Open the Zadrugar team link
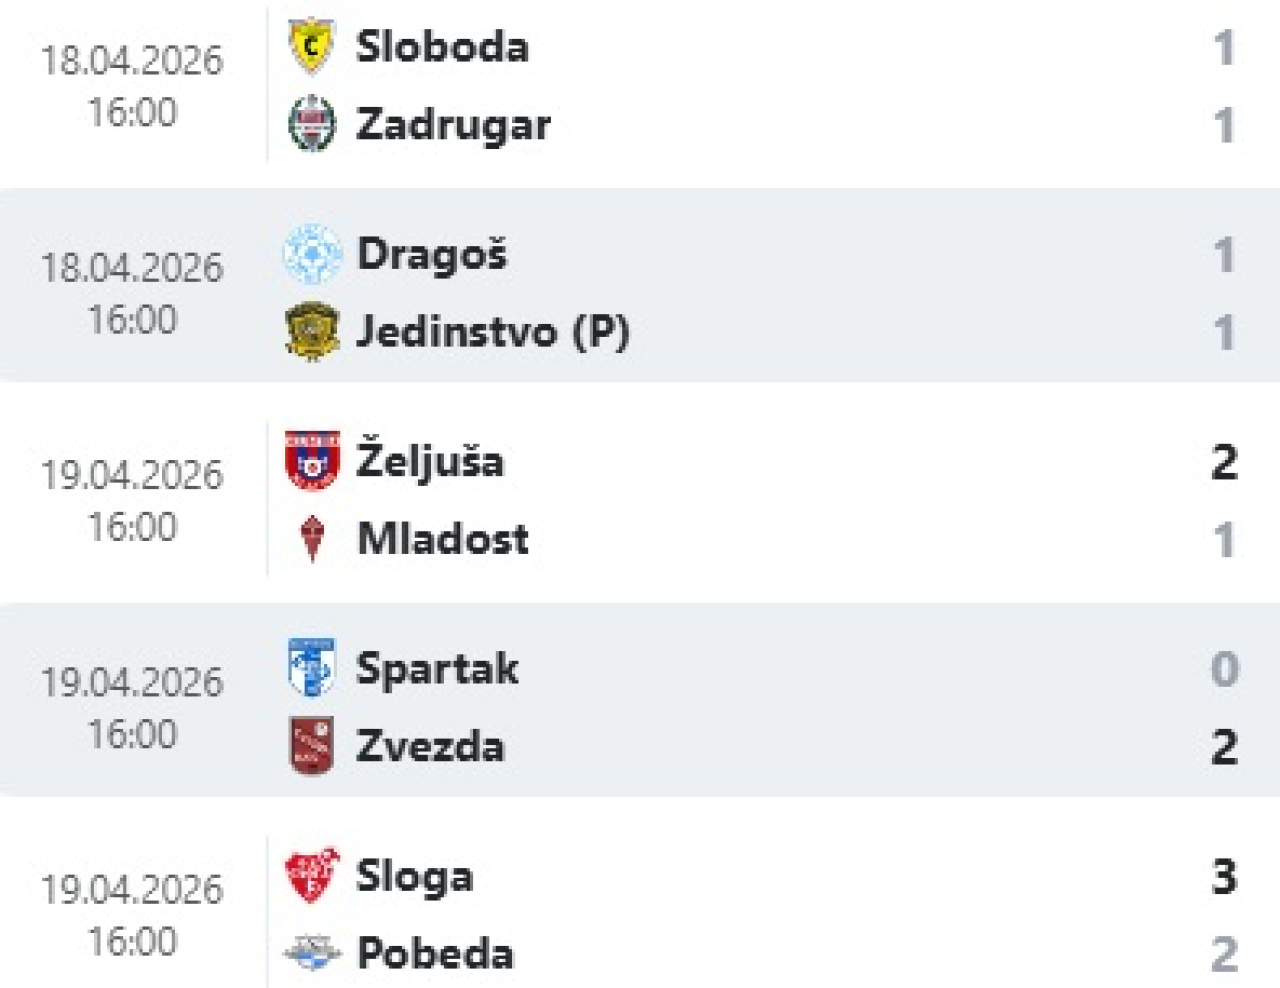The width and height of the screenshot is (1280, 988). point(453,125)
